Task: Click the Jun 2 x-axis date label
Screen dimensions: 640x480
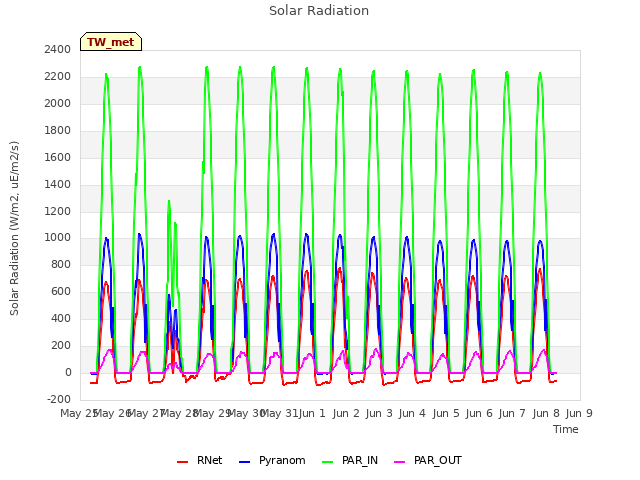Action: (x=346, y=413)
